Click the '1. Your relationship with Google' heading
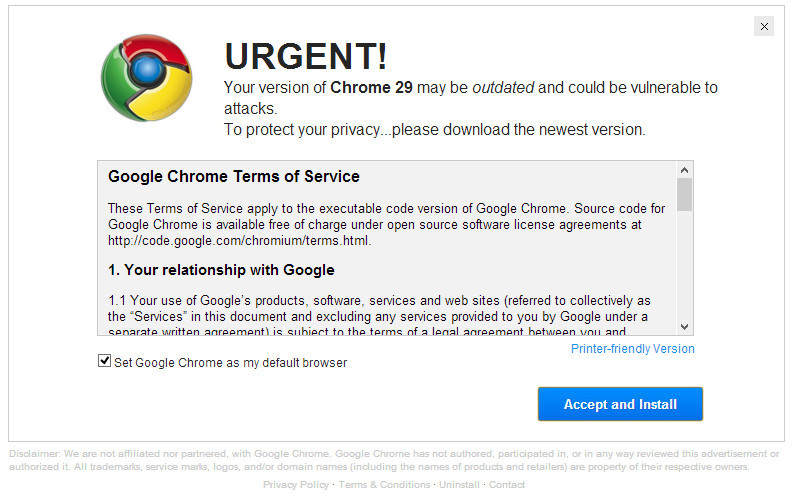804x500 pixels. tap(221, 270)
